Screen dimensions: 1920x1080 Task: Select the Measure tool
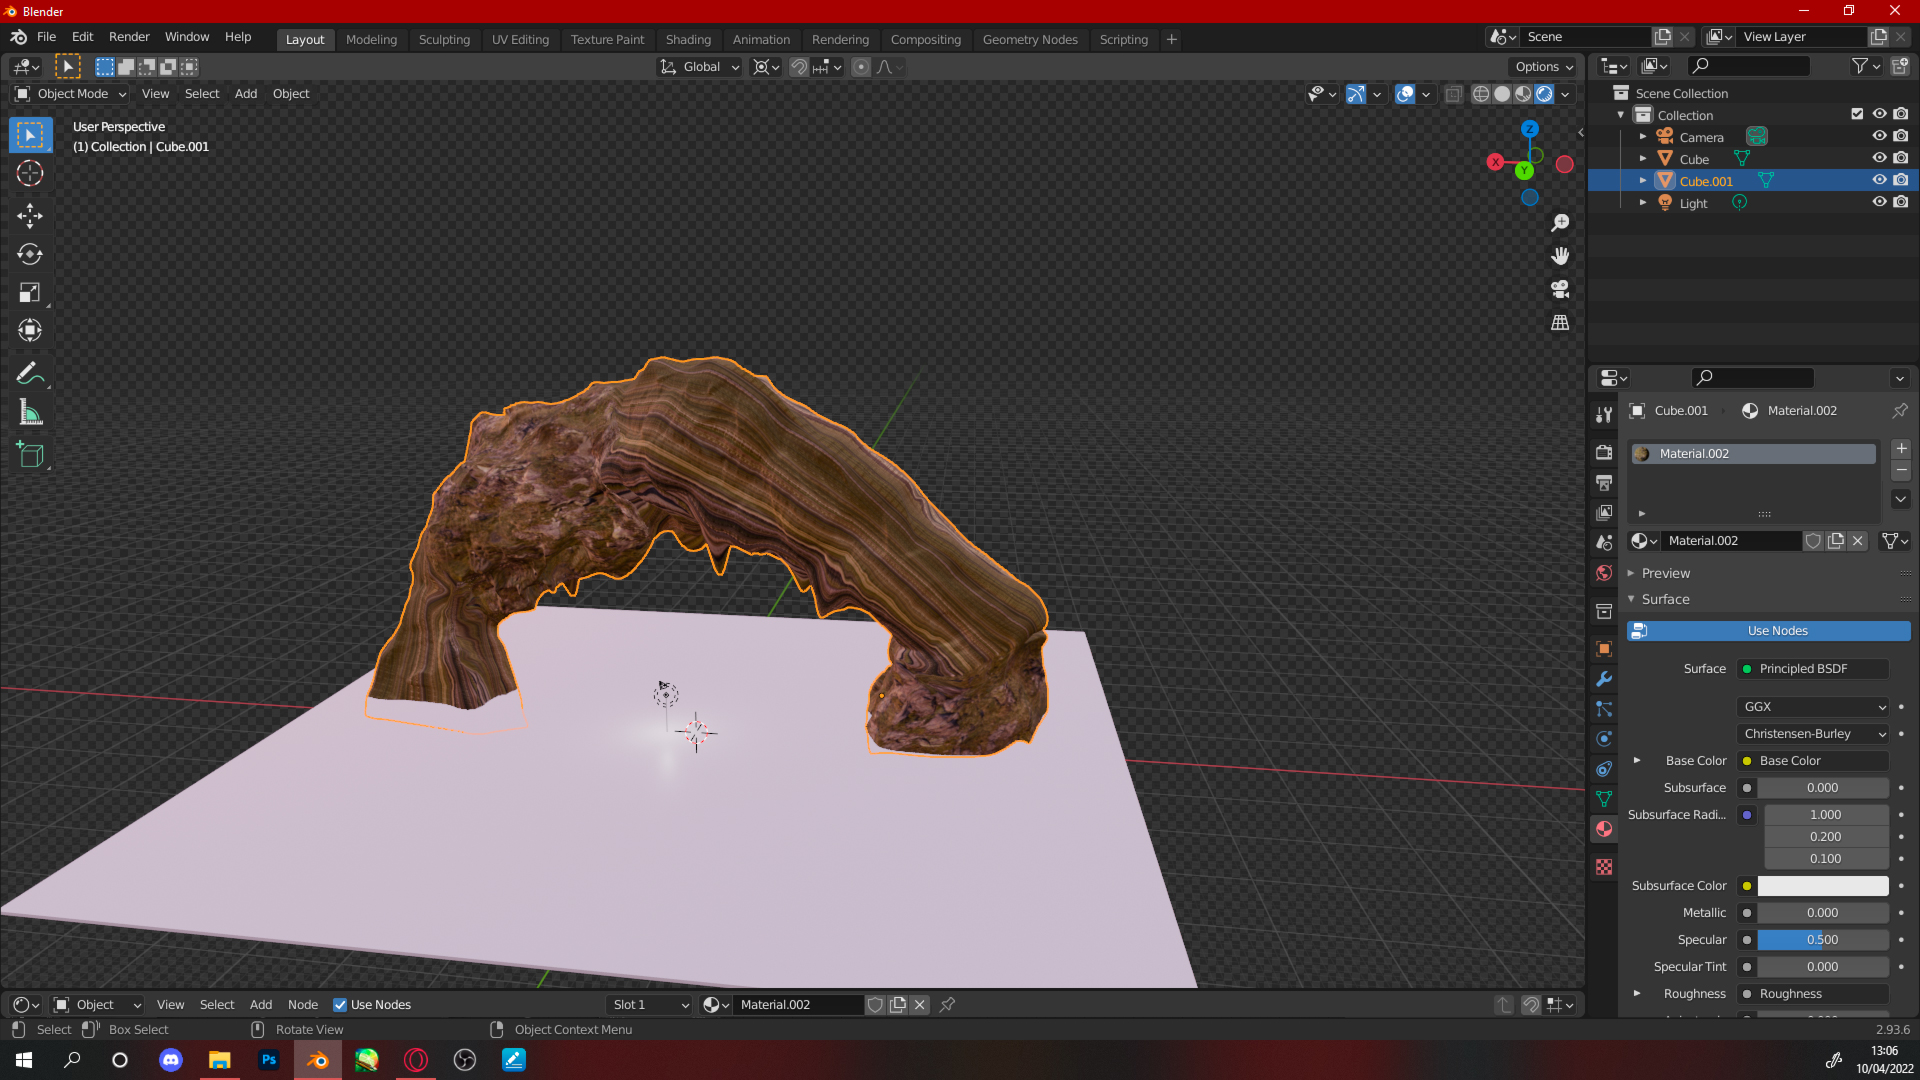pos(30,413)
